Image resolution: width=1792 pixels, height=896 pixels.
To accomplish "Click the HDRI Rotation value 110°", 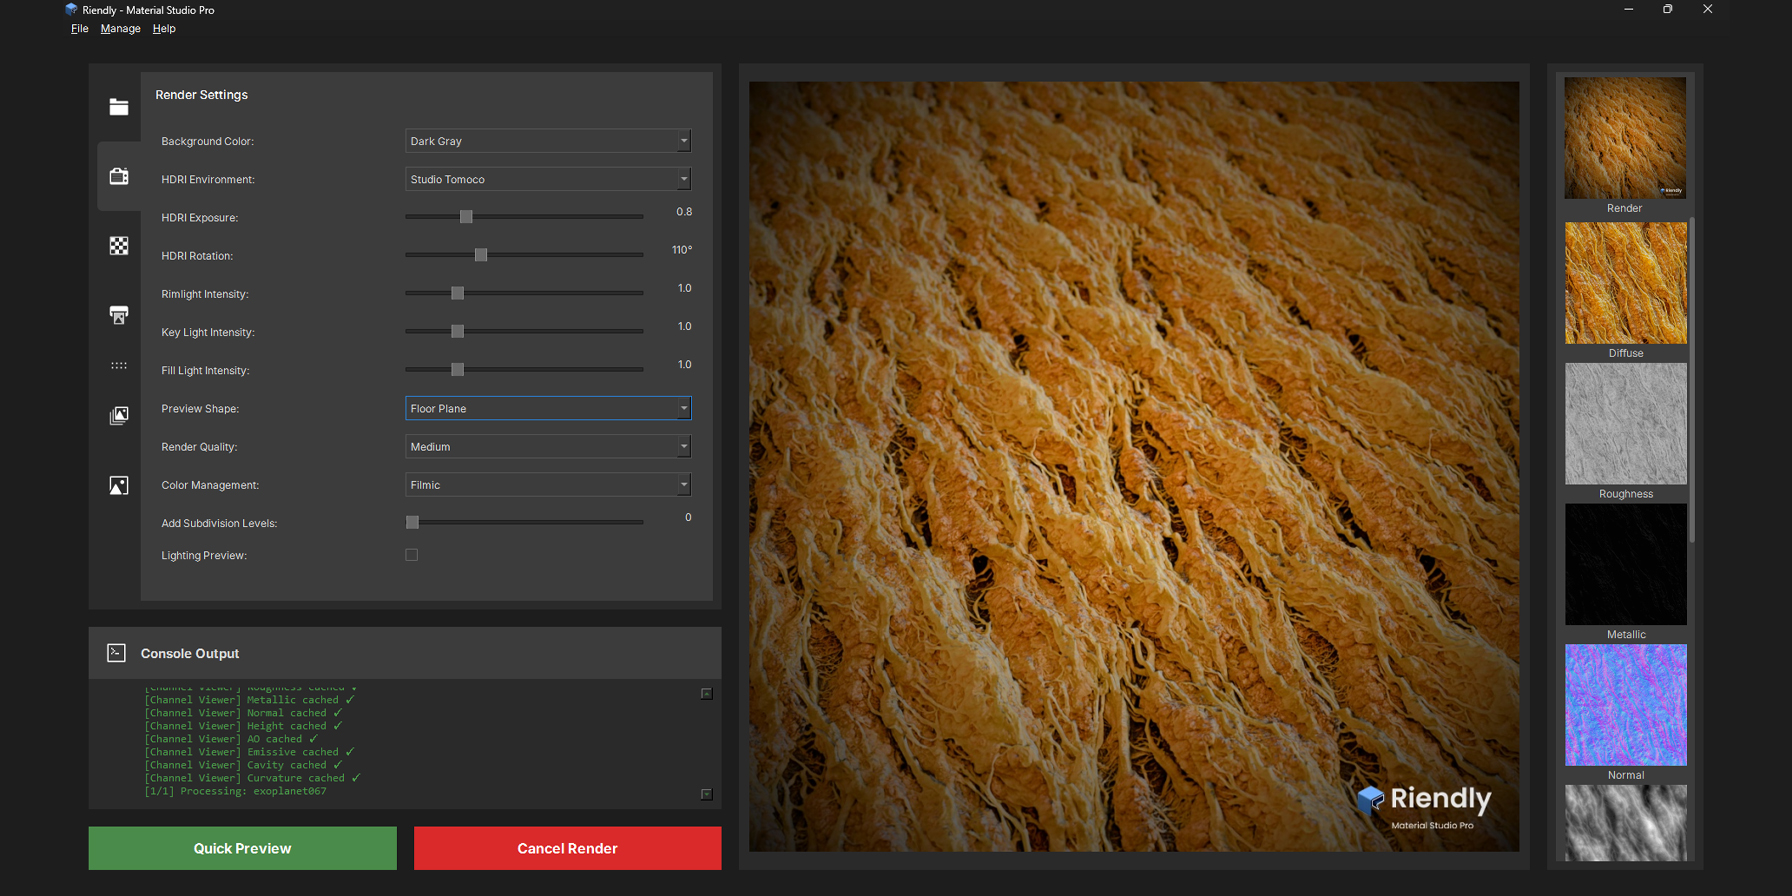I will (682, 250).
